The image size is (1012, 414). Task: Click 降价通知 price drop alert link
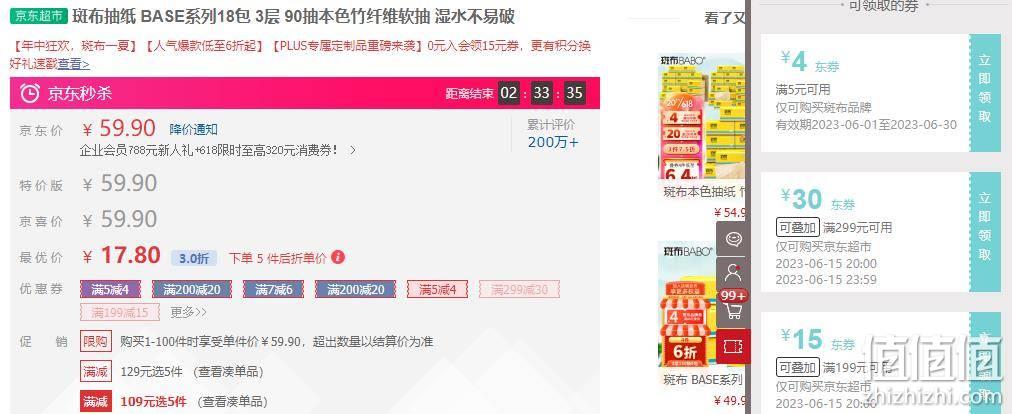(x=194, y=129)
